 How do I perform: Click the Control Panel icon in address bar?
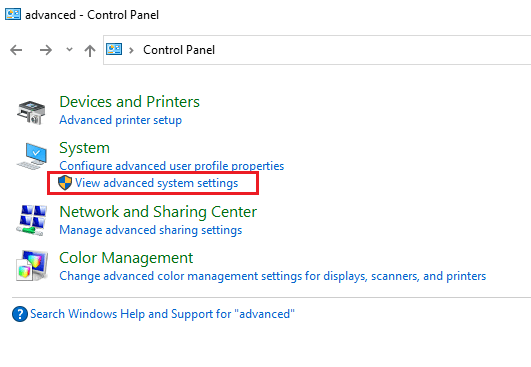click(114, 49)
